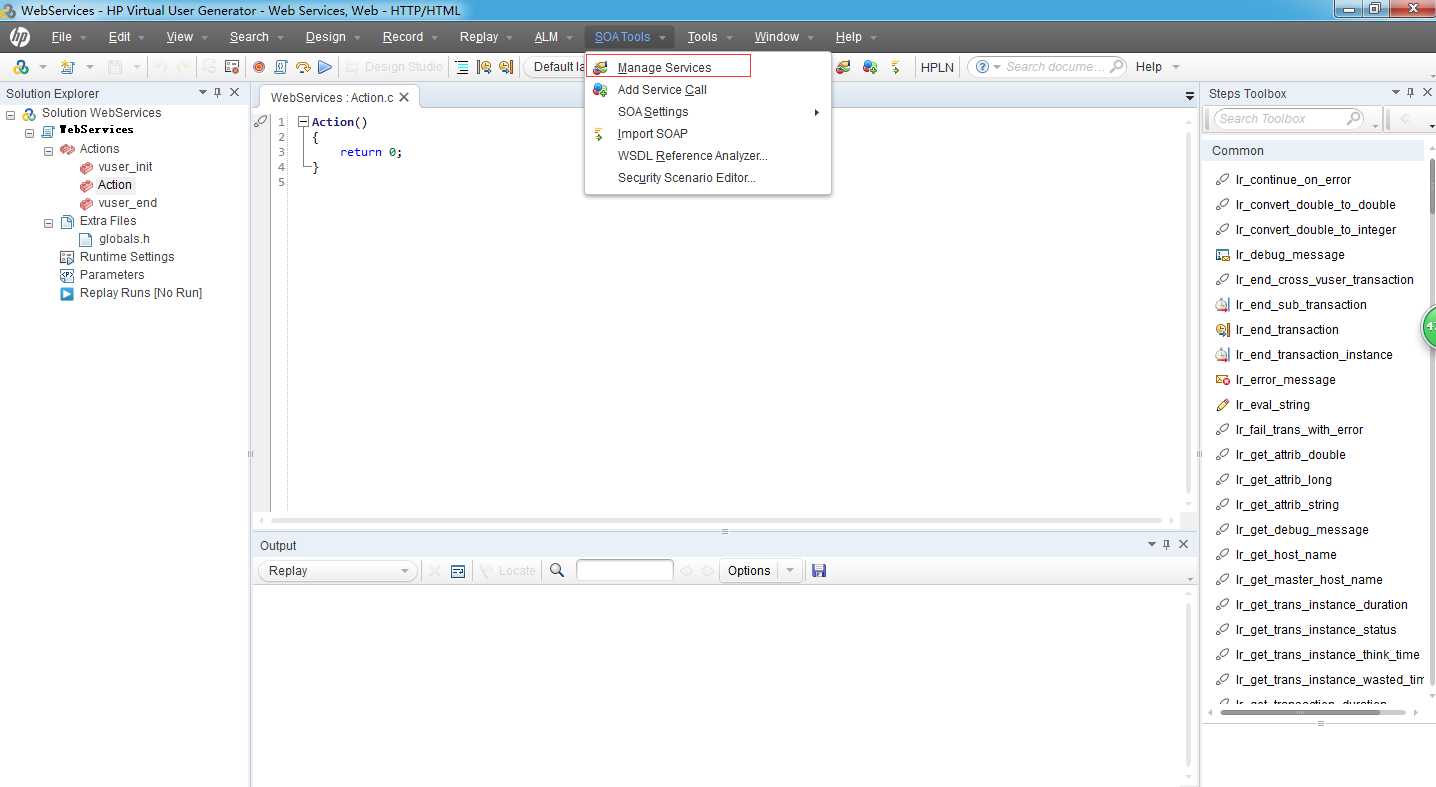Image resolution: width=1436 pixels, height=787 pixels.
Task: Click the step-over arrow toolbar icon
Action: click(x=303, y=67)
